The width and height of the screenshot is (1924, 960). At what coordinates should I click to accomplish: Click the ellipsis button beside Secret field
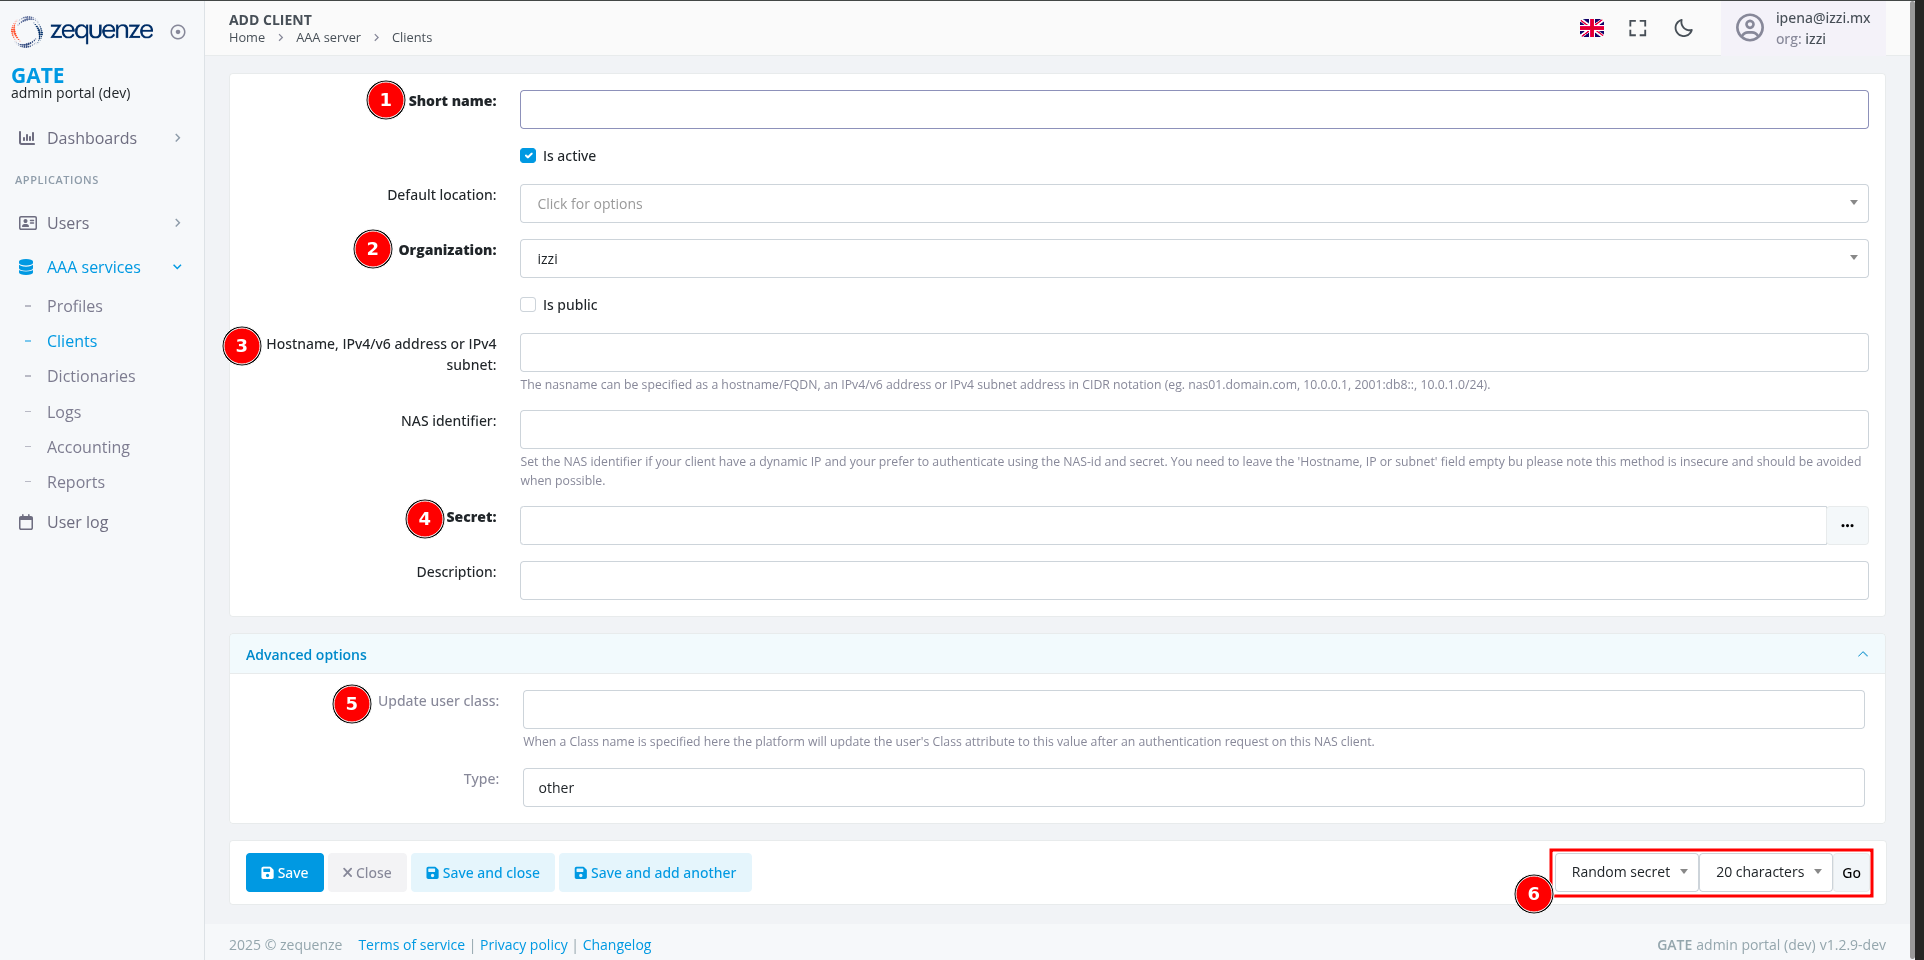(x=1847, y=526)
